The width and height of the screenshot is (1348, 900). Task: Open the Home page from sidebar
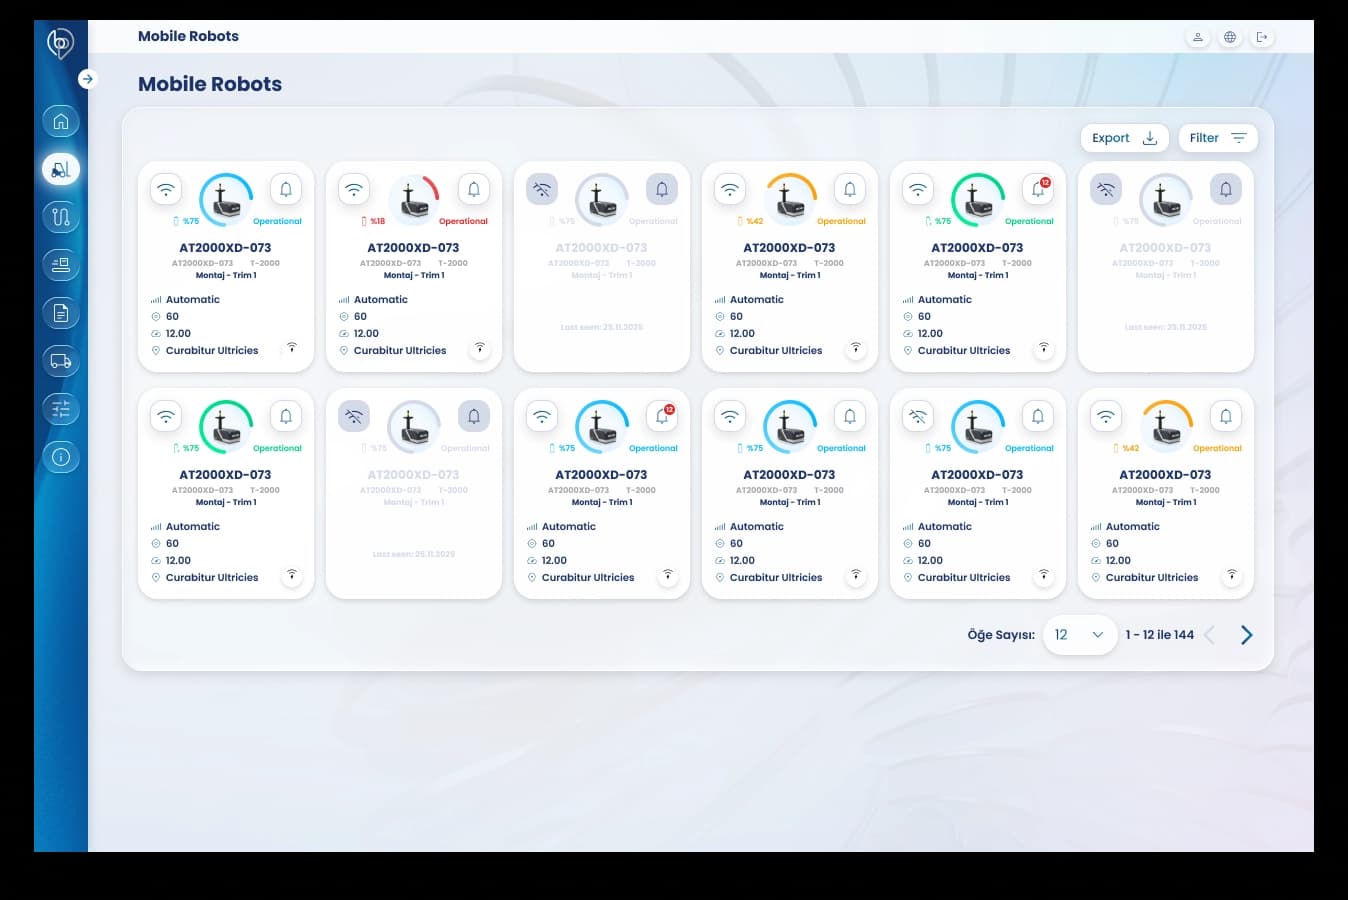click(x=61, y=121)
